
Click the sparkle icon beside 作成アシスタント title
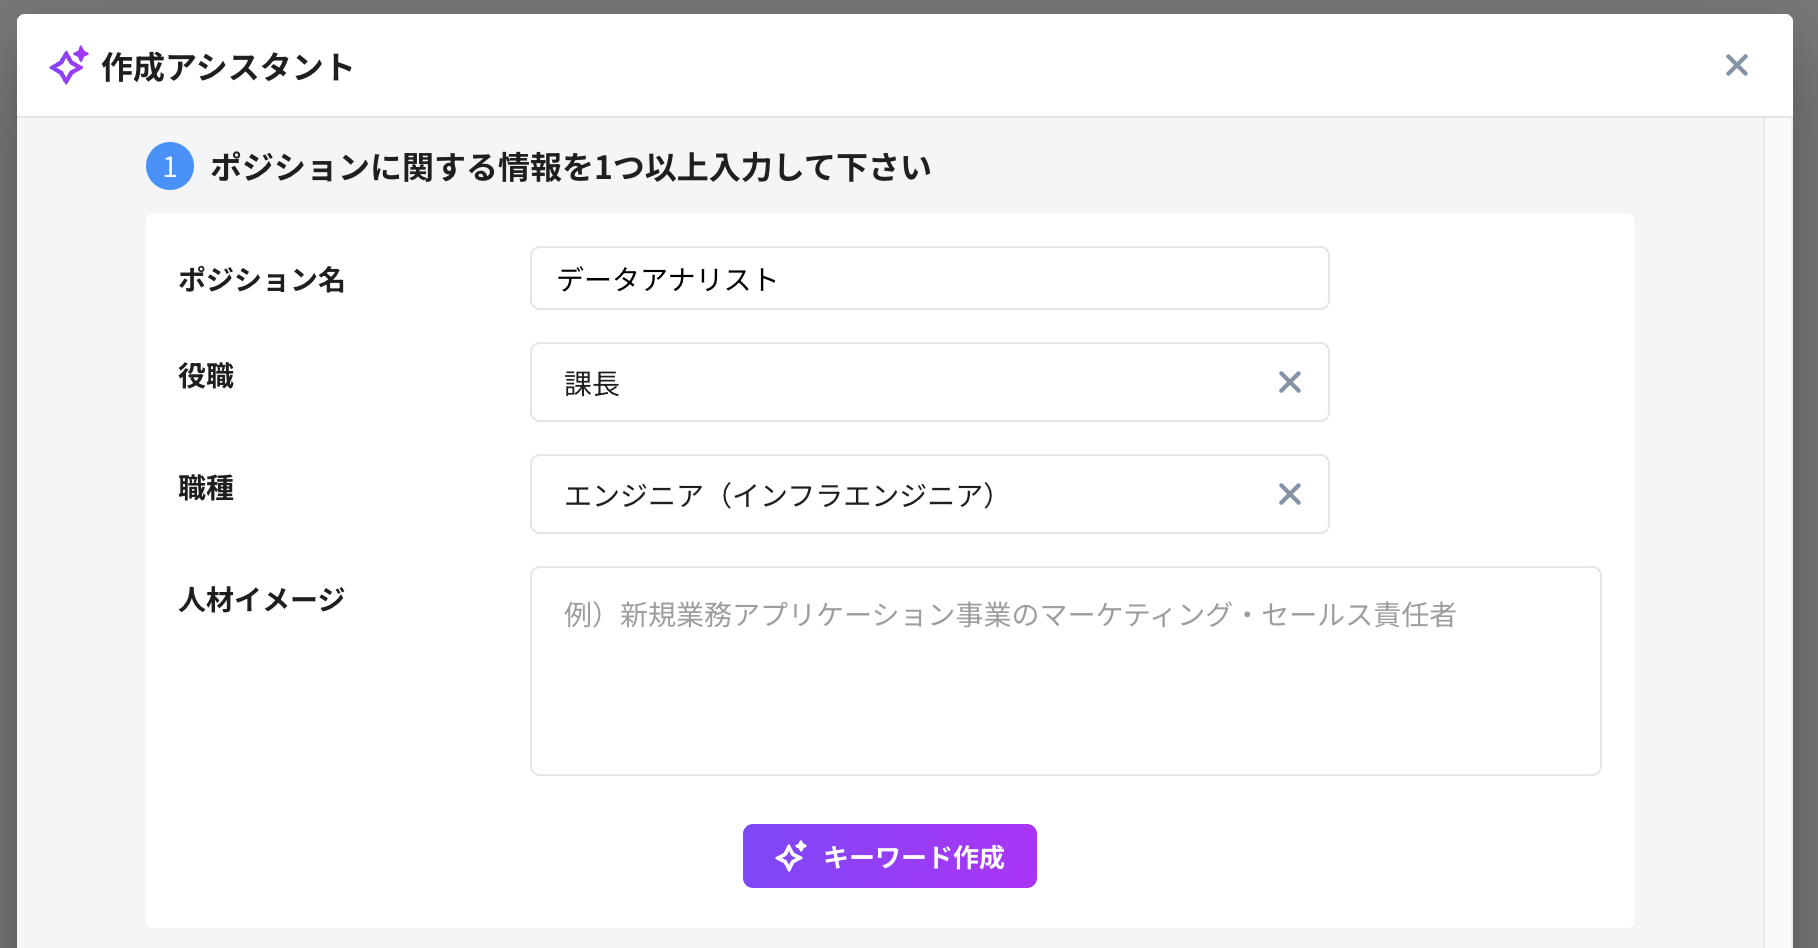(x=66, y=66)
